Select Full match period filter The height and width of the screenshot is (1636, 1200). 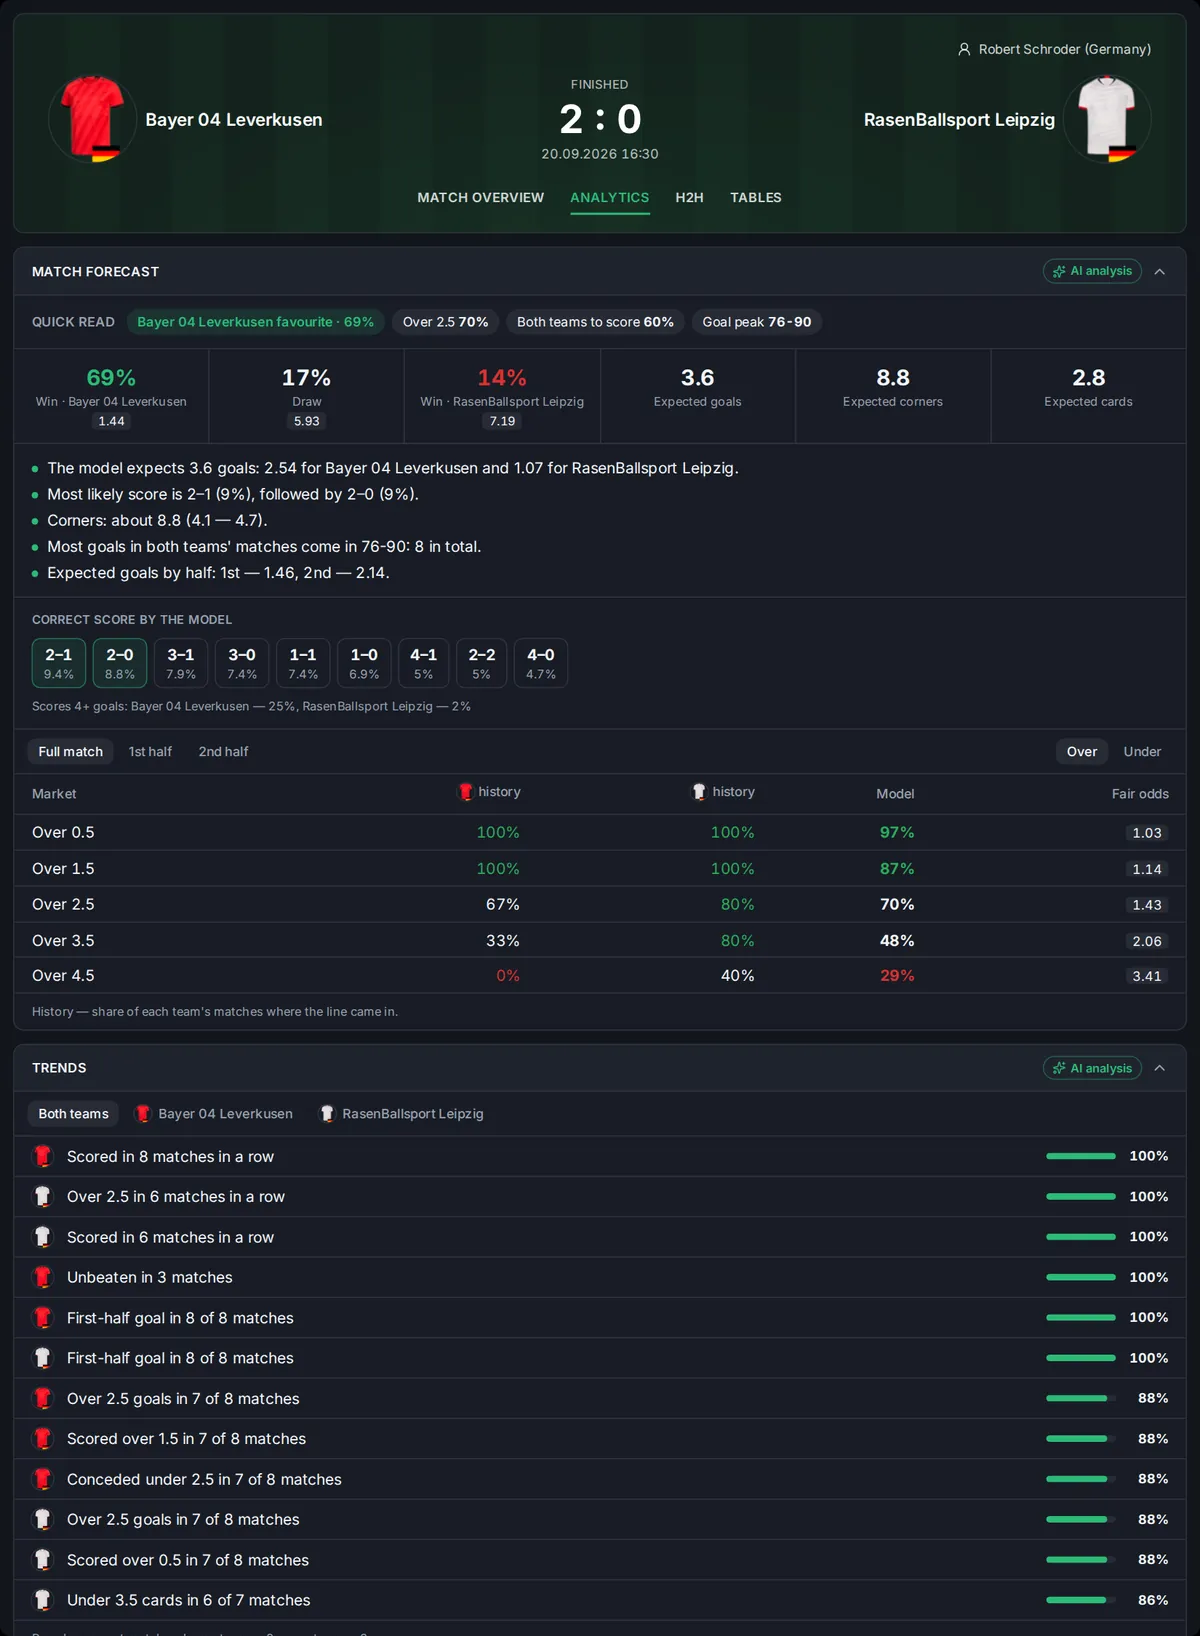coord(71,752)
